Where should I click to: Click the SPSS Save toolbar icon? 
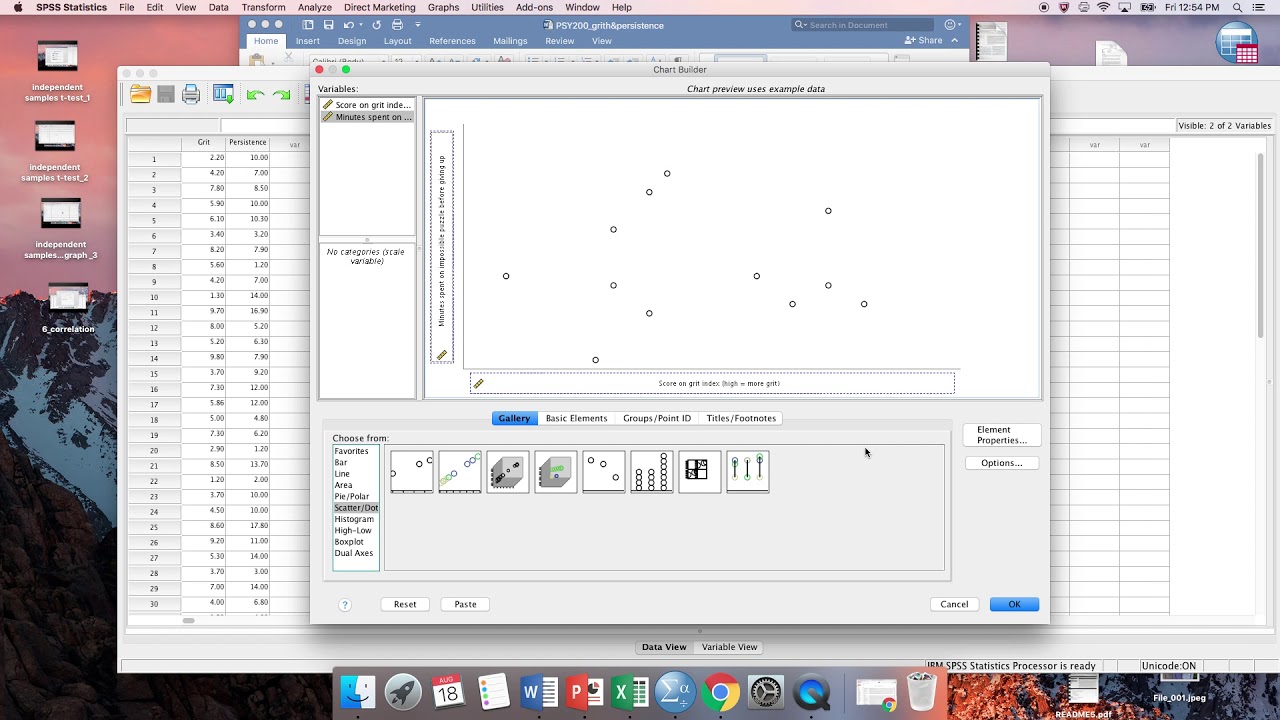[166, 95]
